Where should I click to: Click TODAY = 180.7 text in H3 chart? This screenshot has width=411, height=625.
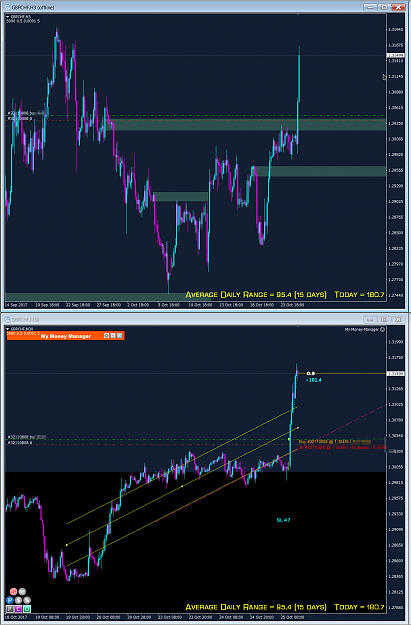click(x=359, y=295)
